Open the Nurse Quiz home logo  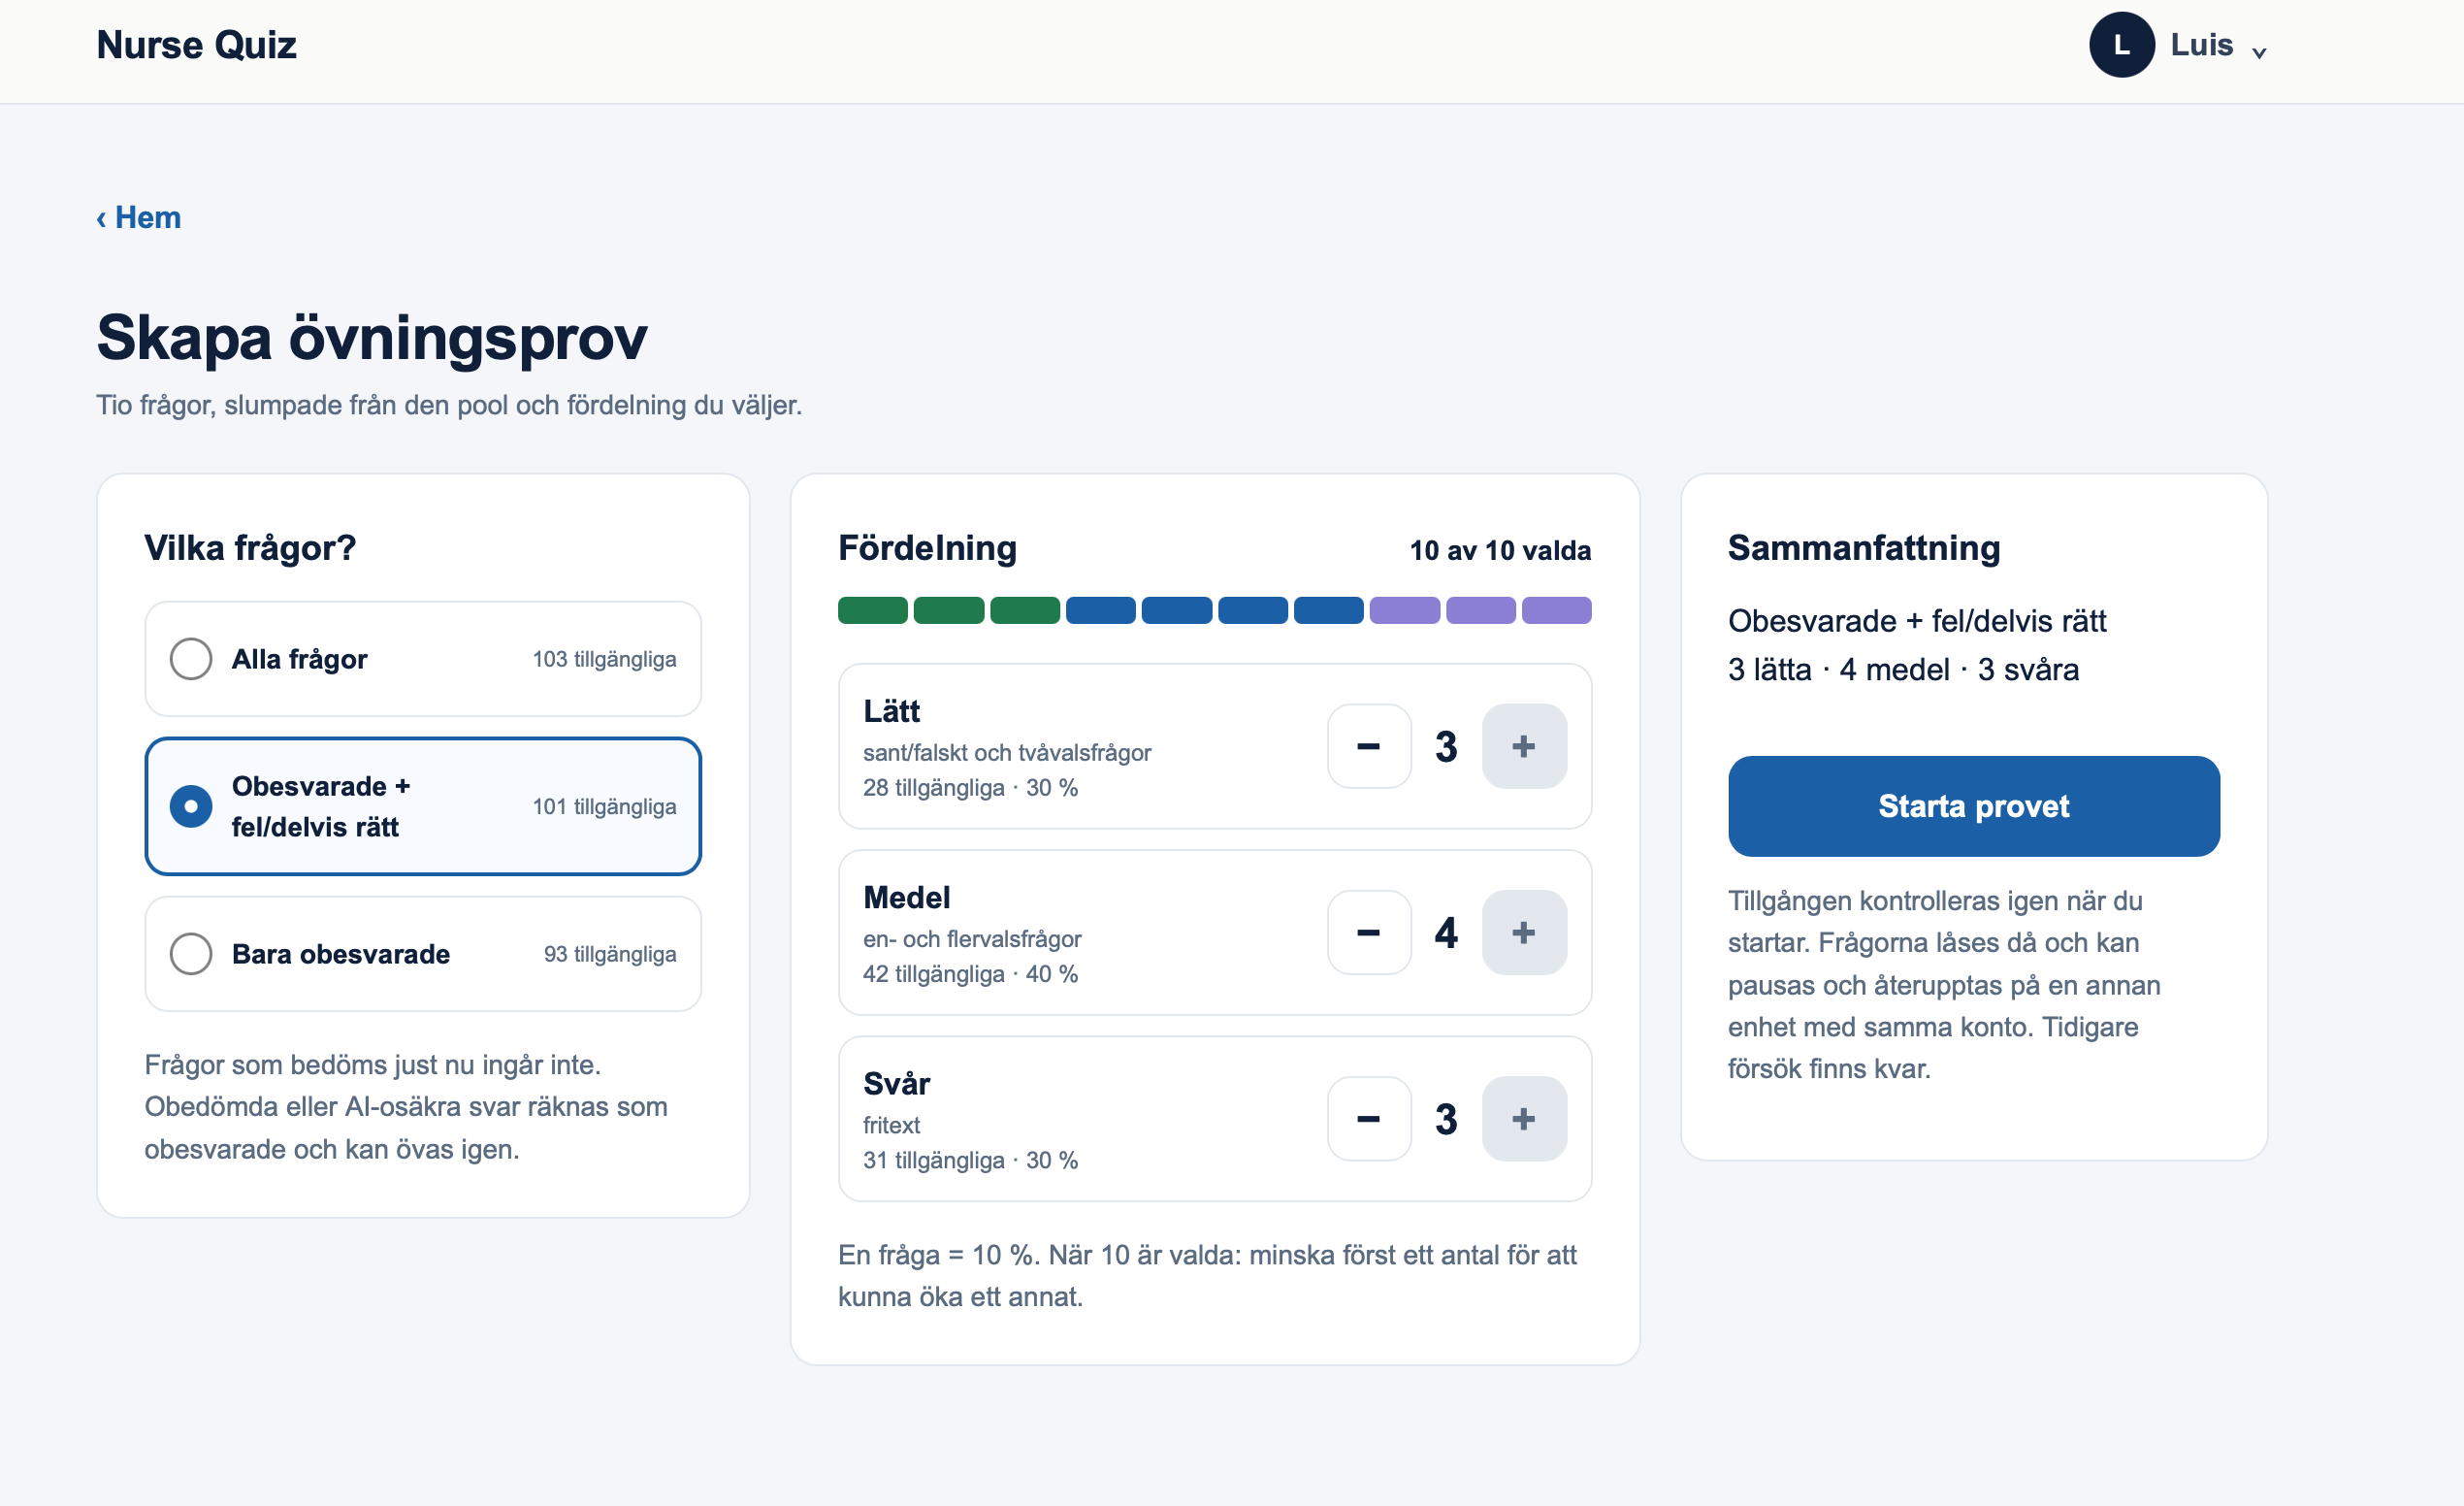pyautogui.click(x=197, y=45)
